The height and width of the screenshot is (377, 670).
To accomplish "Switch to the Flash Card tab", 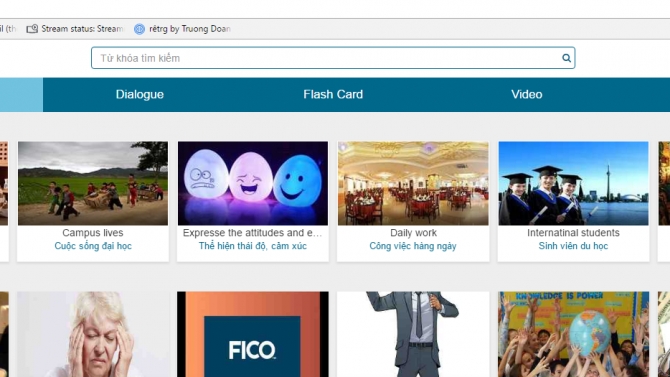I will [333, 94].
